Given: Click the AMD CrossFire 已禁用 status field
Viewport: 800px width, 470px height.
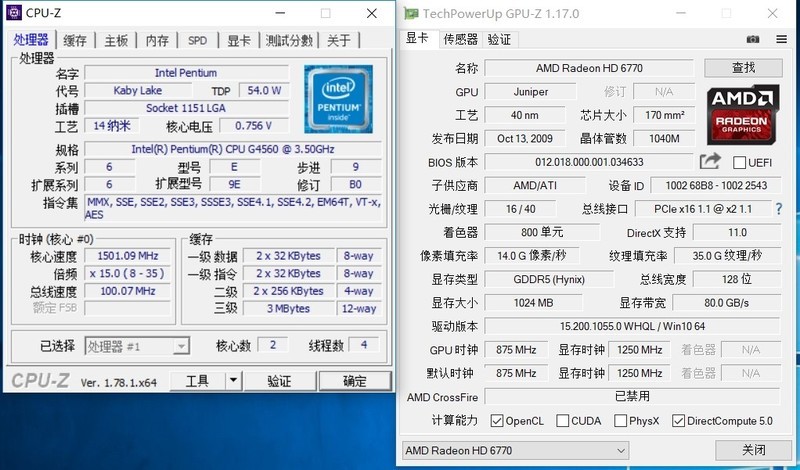Looking at the screenshot, I should pyautogui.click(x=632, y=397).
